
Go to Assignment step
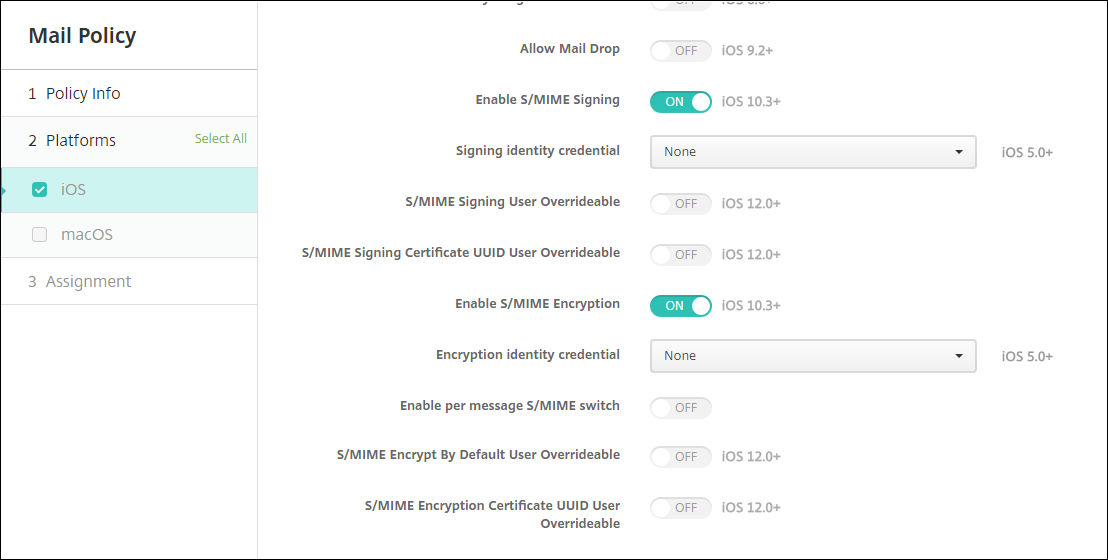tap(88, 282)
